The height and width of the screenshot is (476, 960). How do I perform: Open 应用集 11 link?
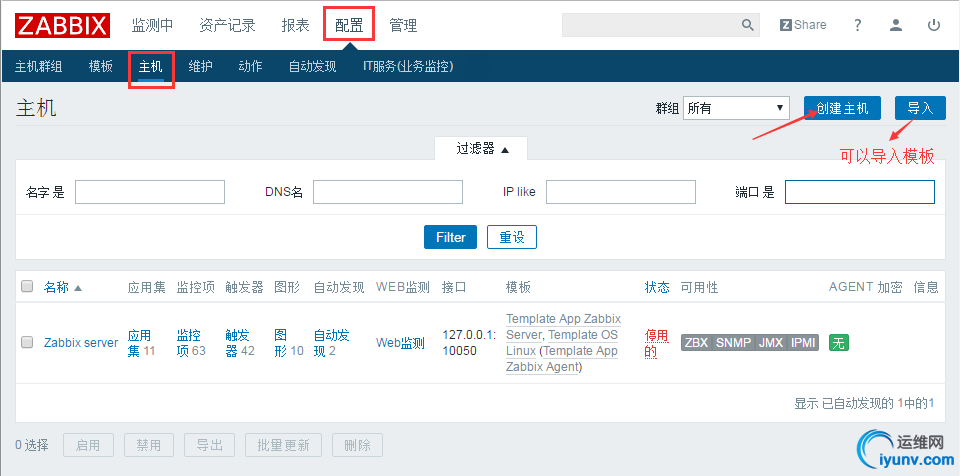coord(141,343)
